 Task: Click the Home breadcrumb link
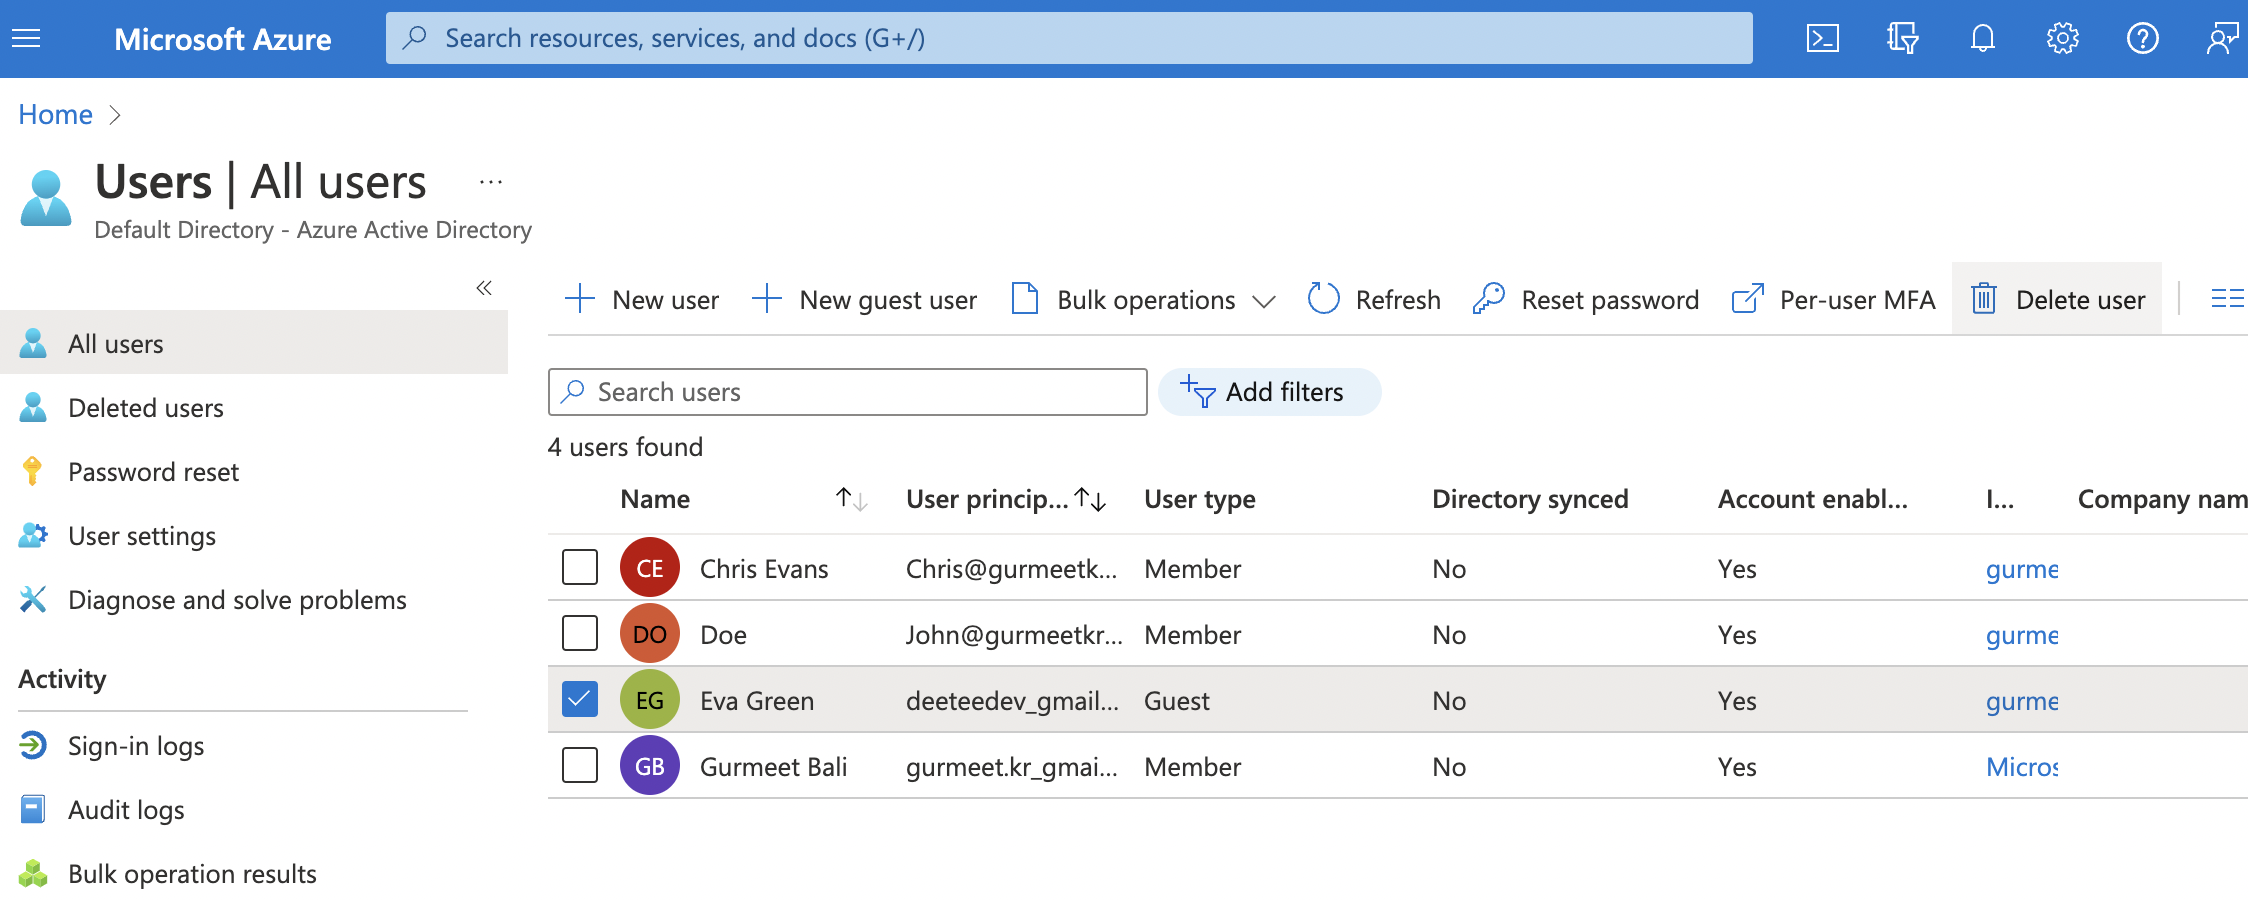point(55,115)
